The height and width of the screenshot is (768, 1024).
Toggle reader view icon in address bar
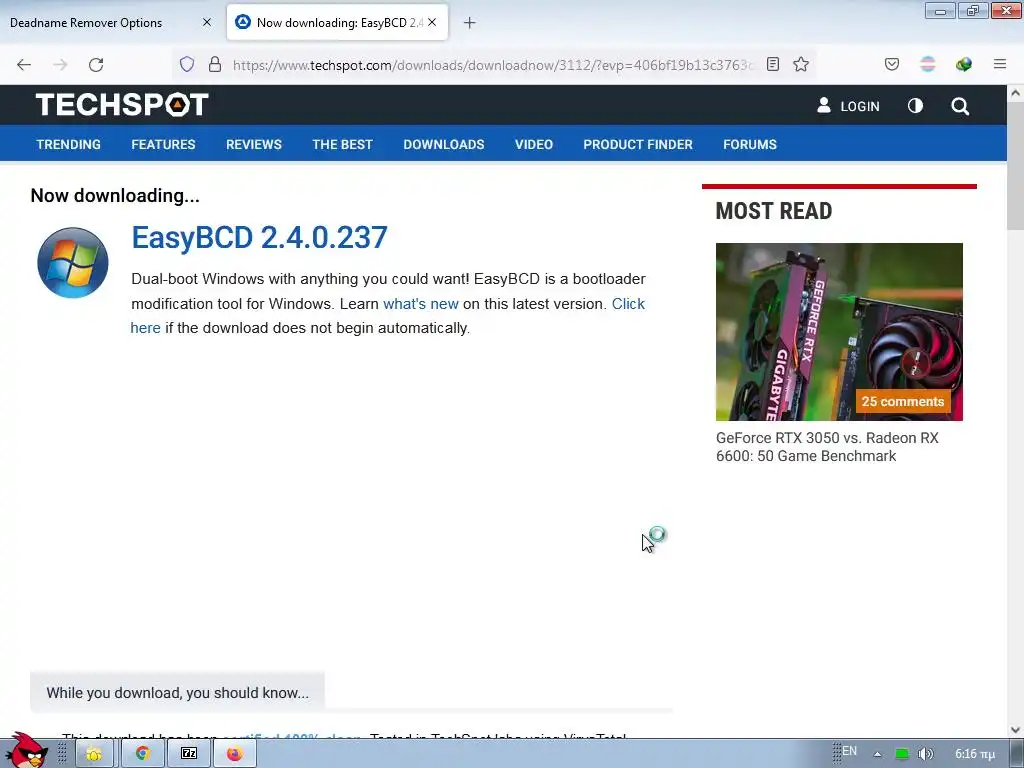click(773, 64)
